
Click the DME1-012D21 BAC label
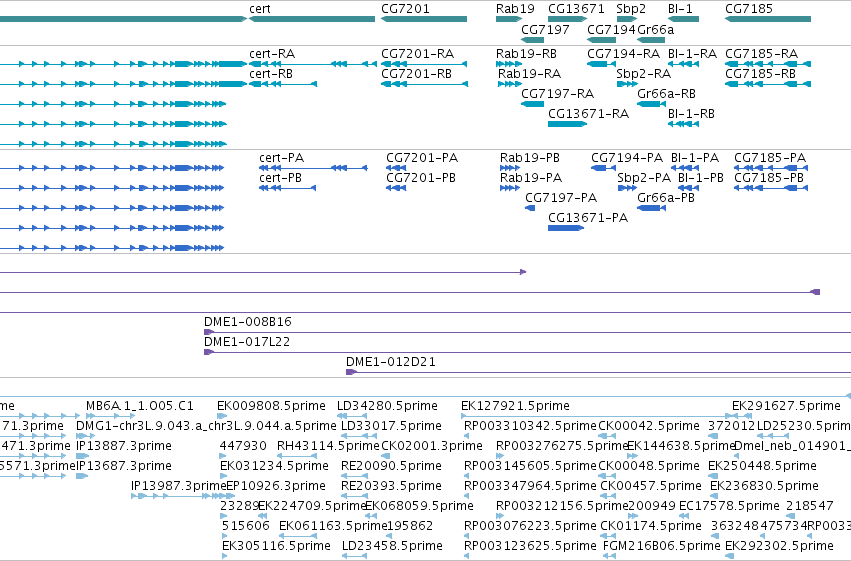pyautogui.click(x=391, y=362)
